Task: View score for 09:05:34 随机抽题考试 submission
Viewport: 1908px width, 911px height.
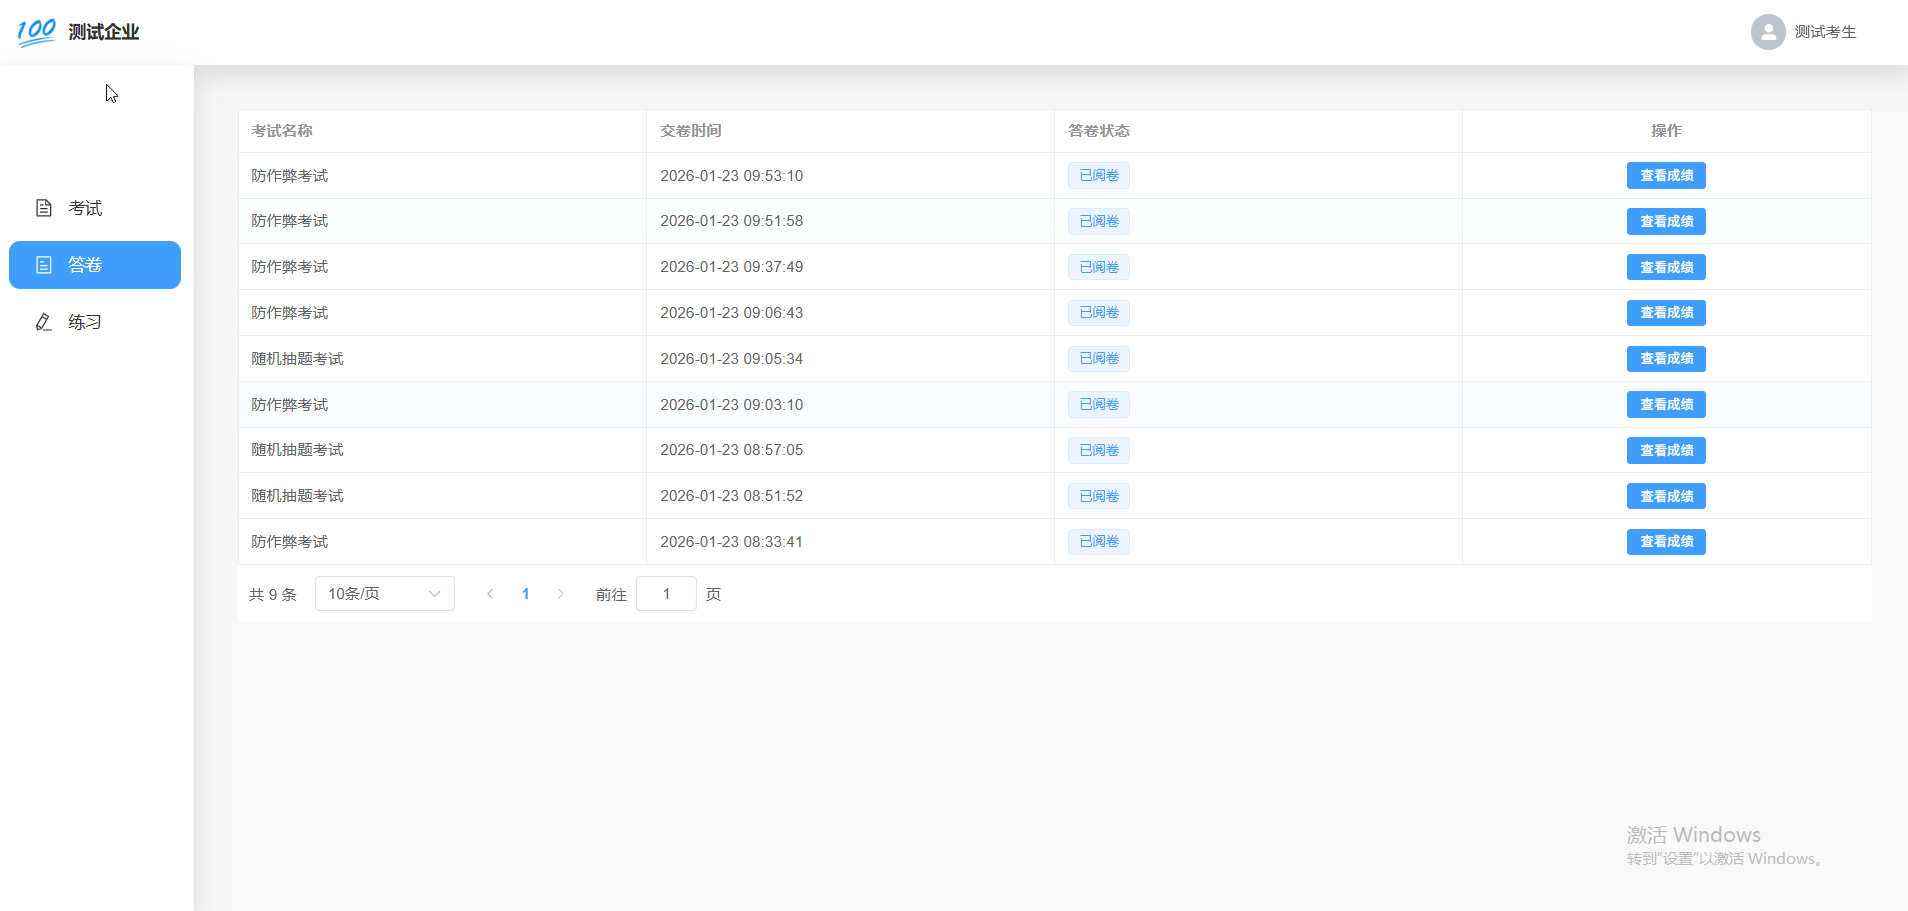Action: point(1666,359)
